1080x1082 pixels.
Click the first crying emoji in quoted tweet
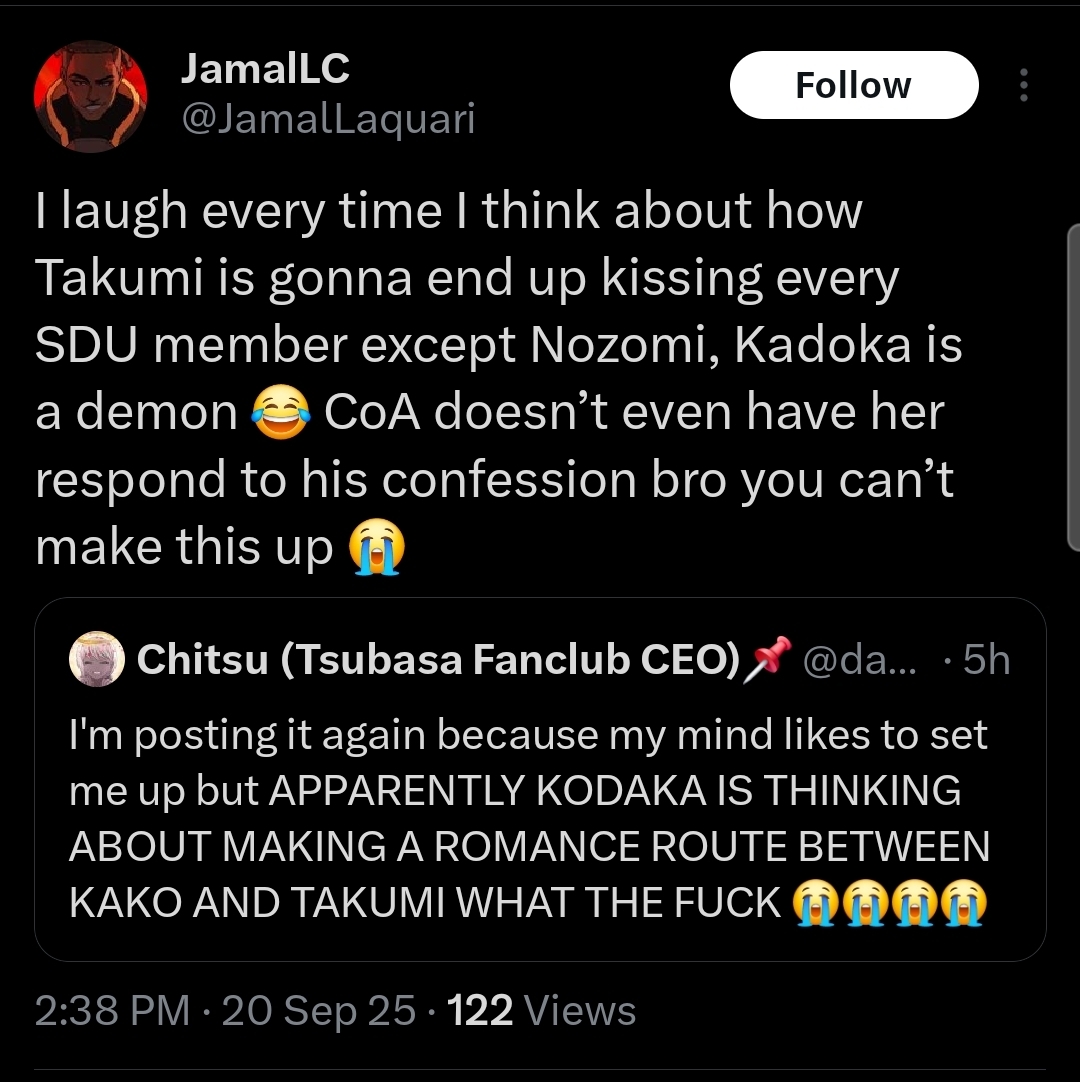coord(816,903)
